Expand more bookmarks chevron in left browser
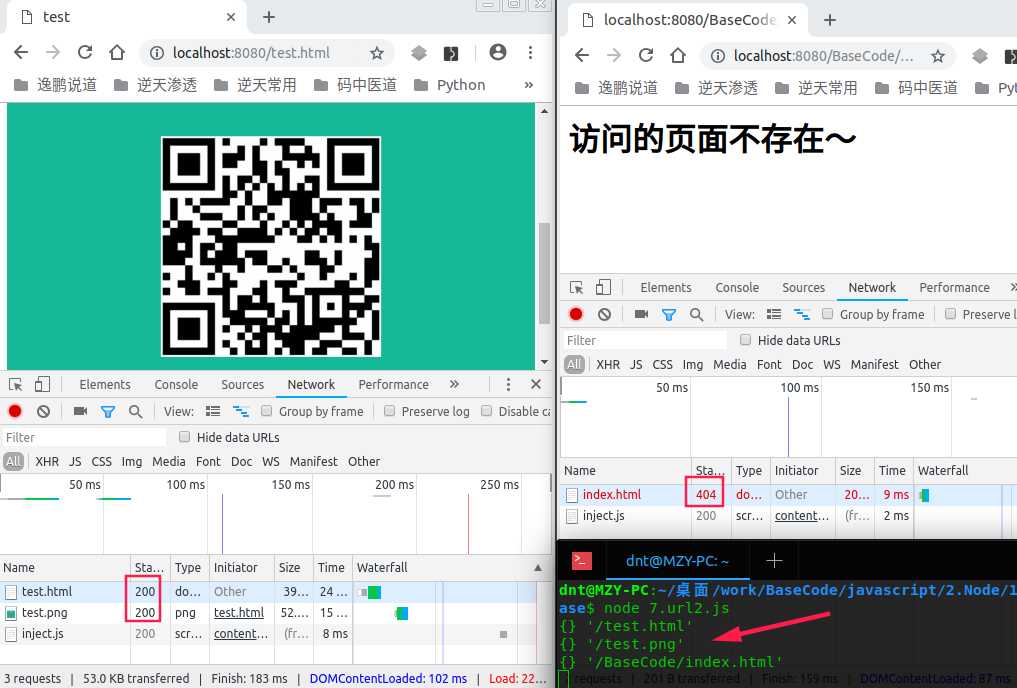The height and width of the screenshot is (688, 1017). pyautogui.click(x=529, y=85)
